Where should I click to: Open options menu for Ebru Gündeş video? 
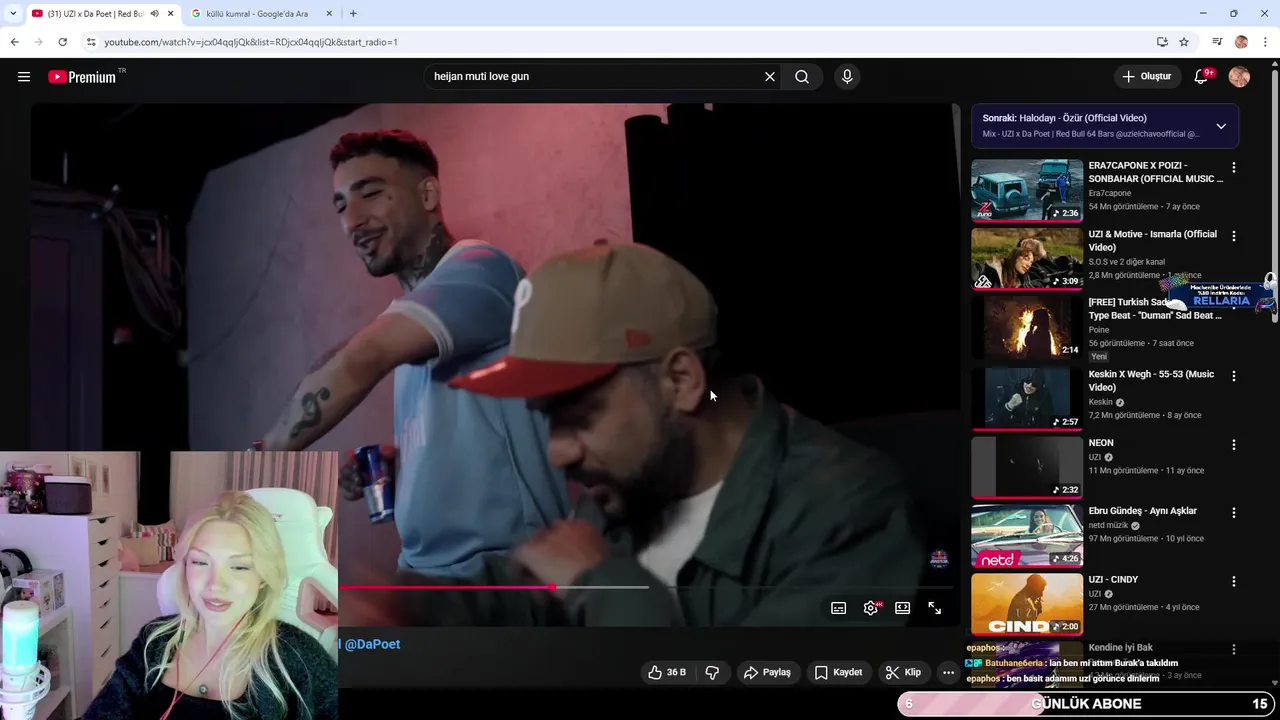point(1234,513)
